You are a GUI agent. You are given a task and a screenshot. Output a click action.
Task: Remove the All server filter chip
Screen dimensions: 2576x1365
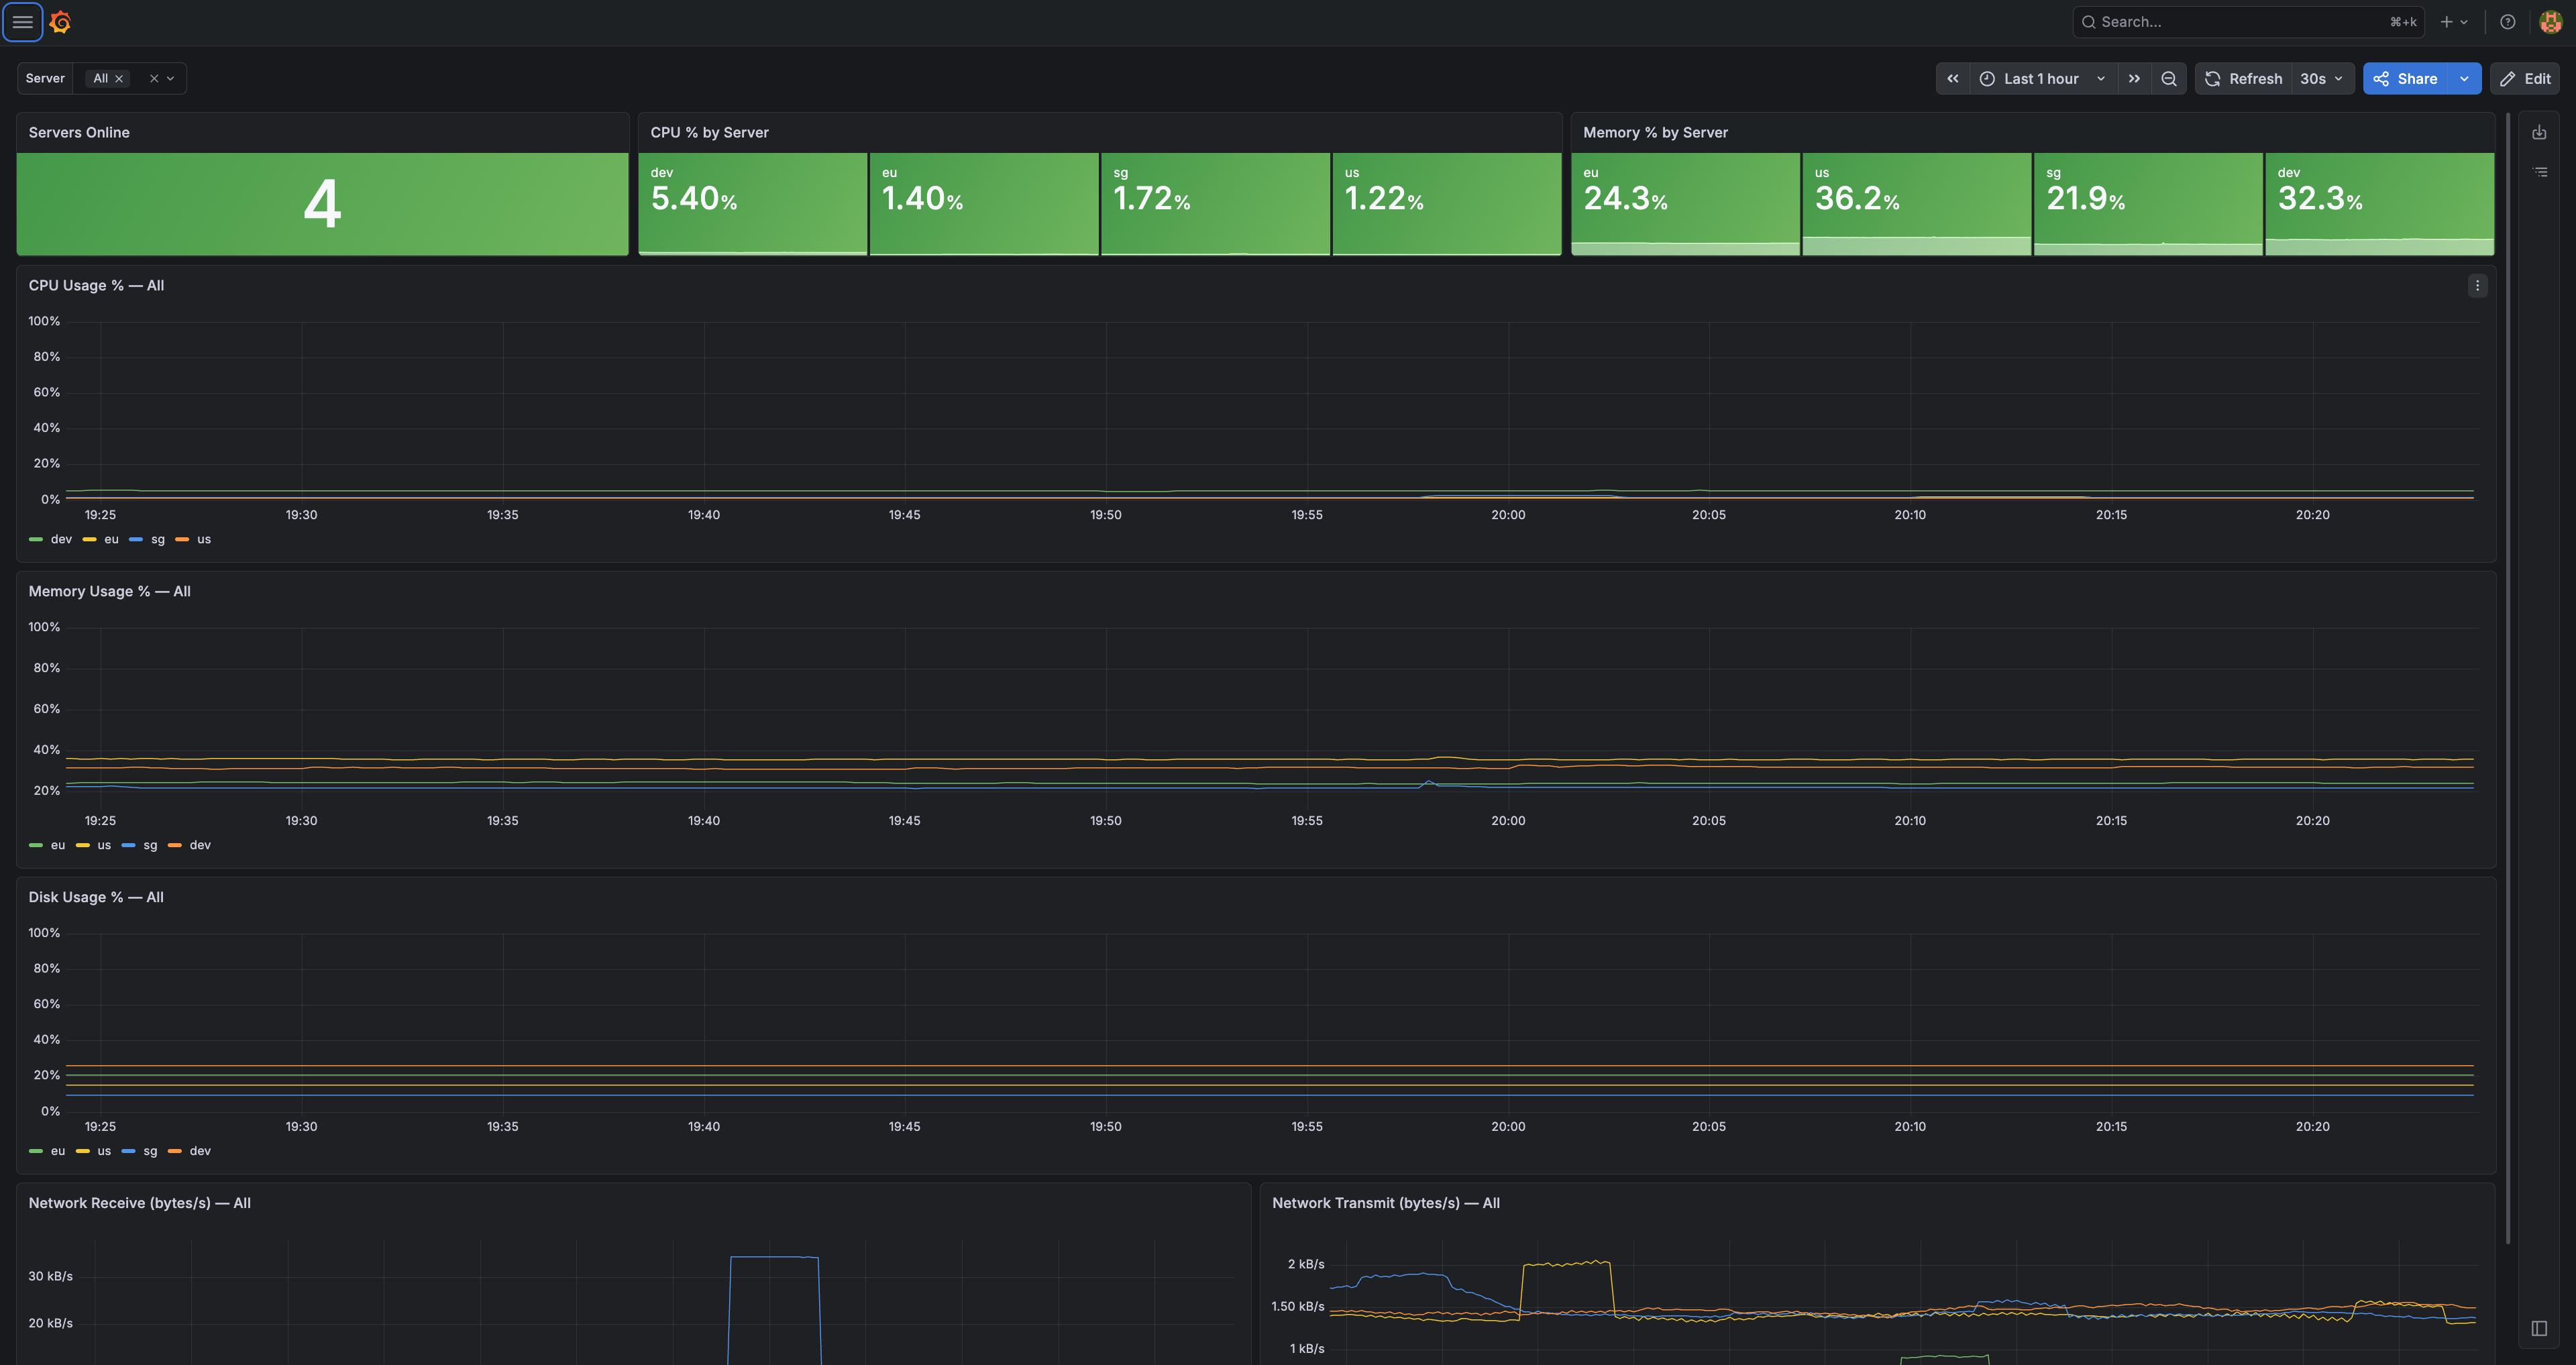click(x=119, y=79)
